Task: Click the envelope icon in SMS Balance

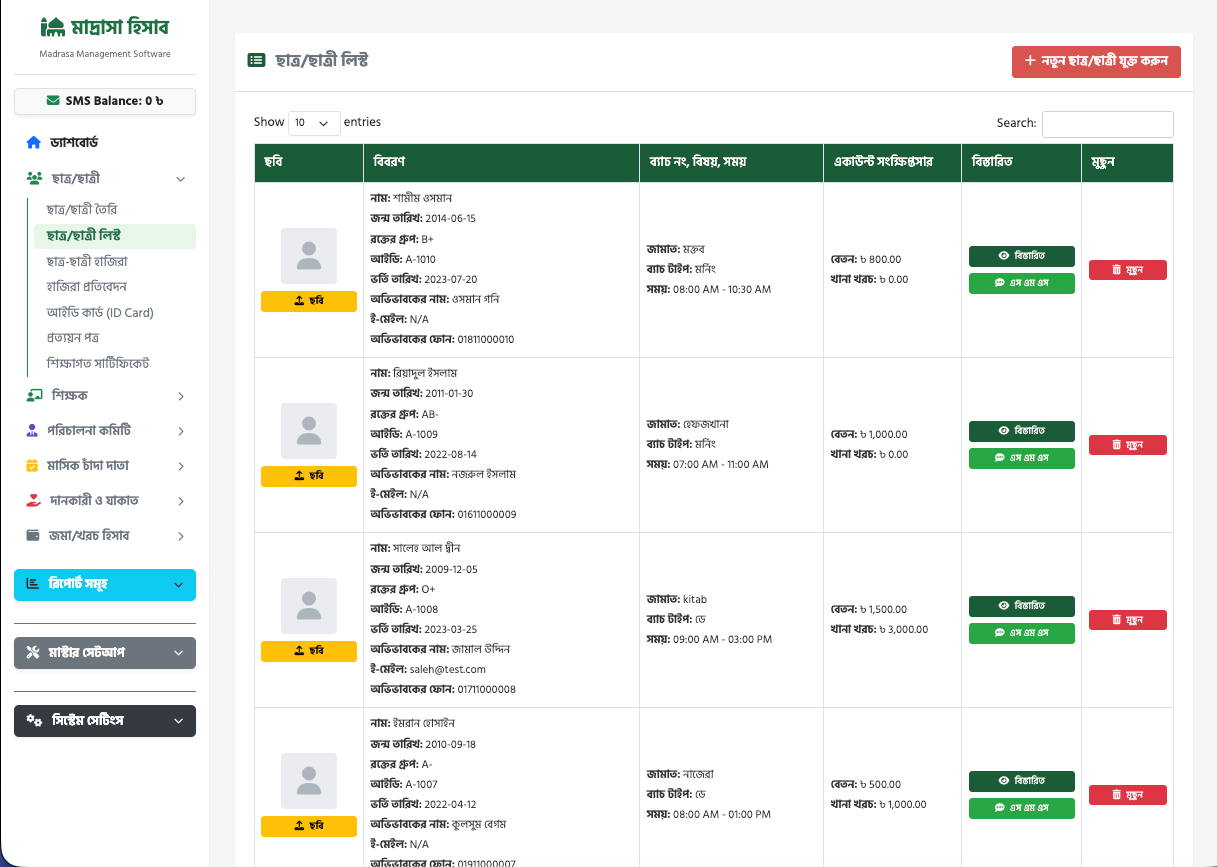Action: tap(53, 101)
